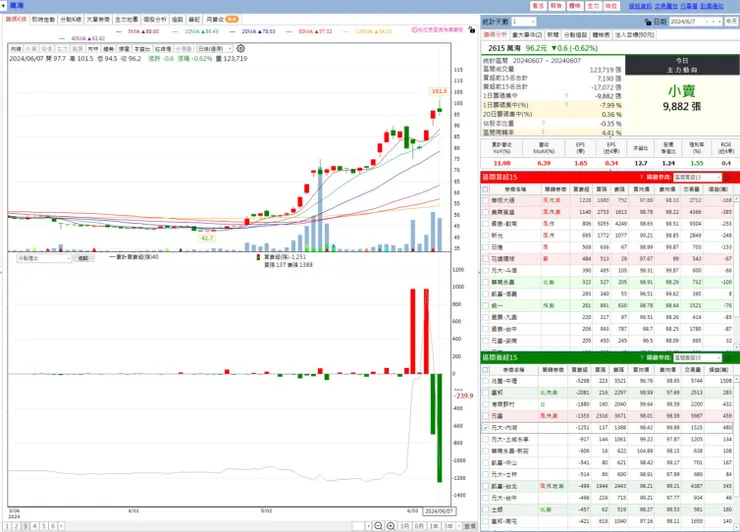Click the 今天 button
This screenshot has width=740, height=532.
pyautogui.click(x=731, y=22)
